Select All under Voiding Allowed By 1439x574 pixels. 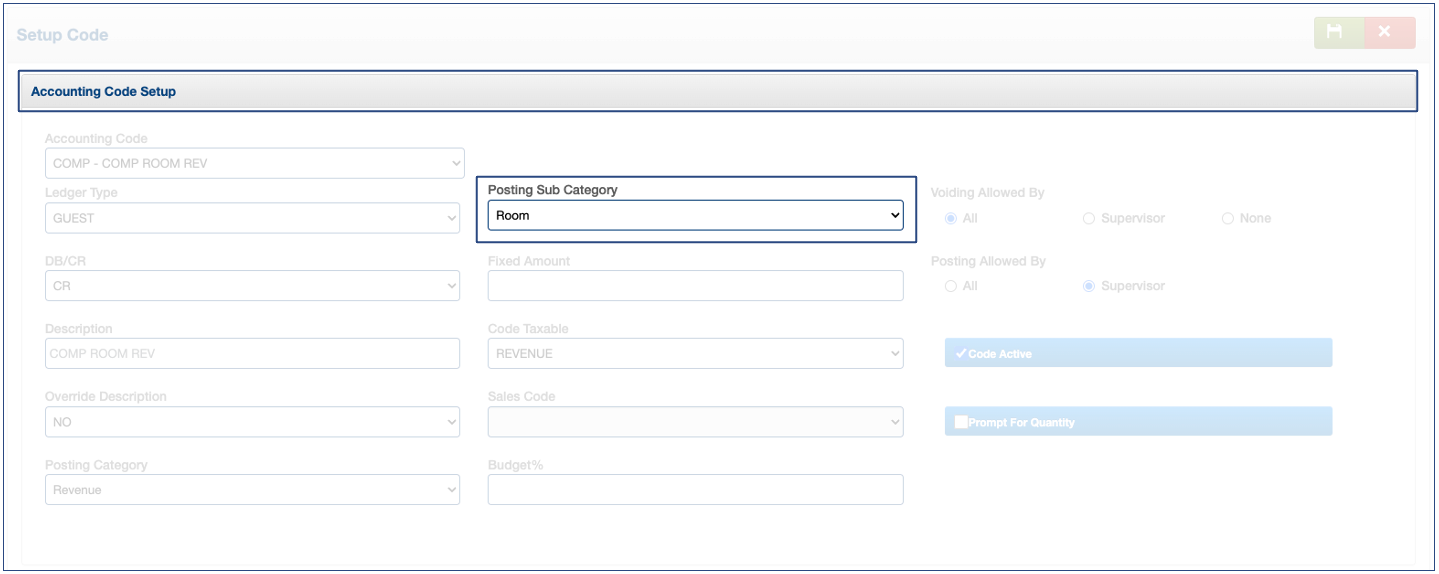tap(951, 218)
